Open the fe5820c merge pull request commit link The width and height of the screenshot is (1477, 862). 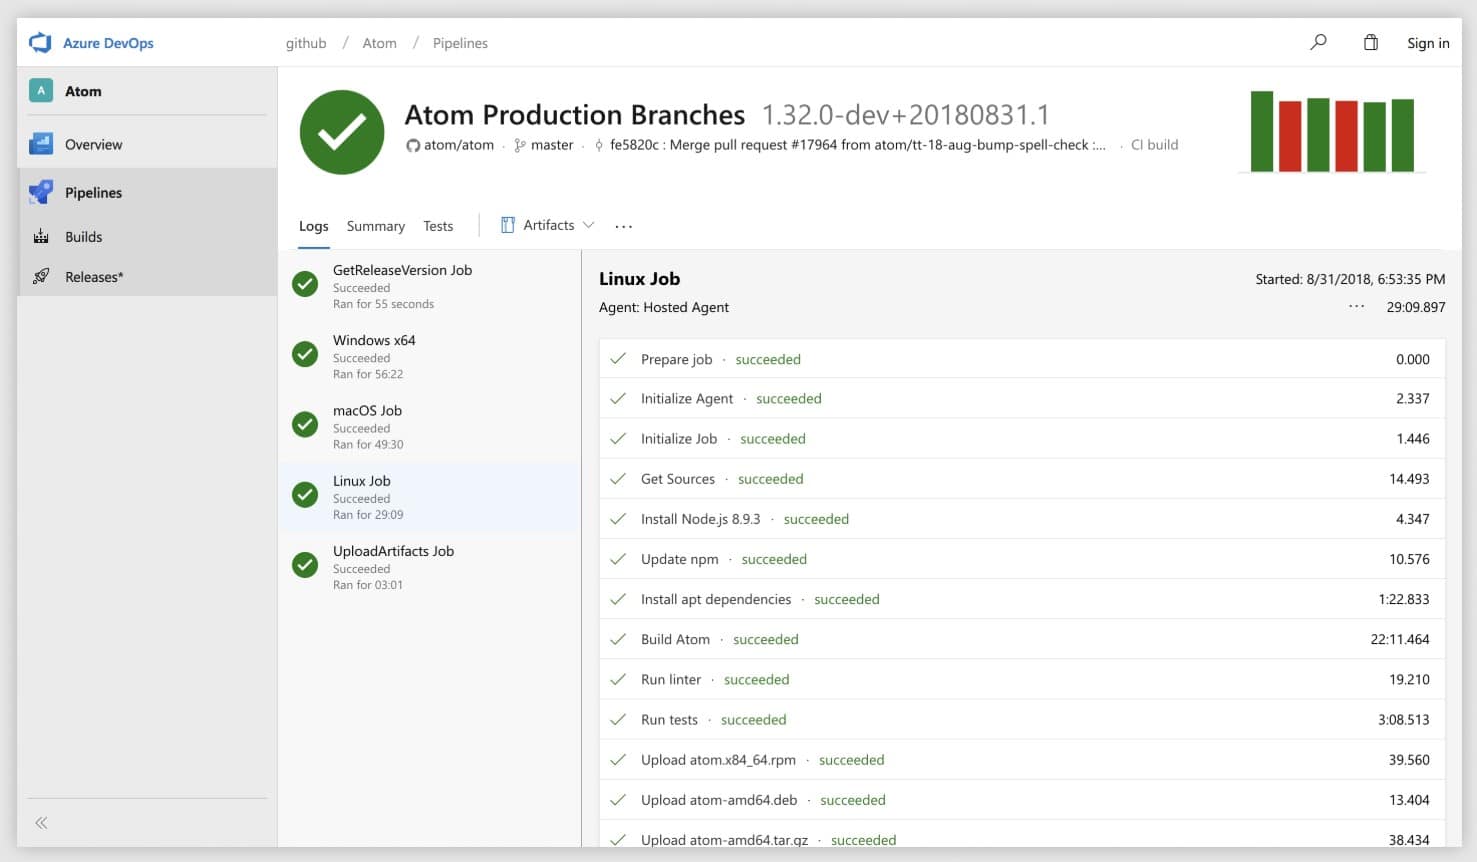coord(858,145)
